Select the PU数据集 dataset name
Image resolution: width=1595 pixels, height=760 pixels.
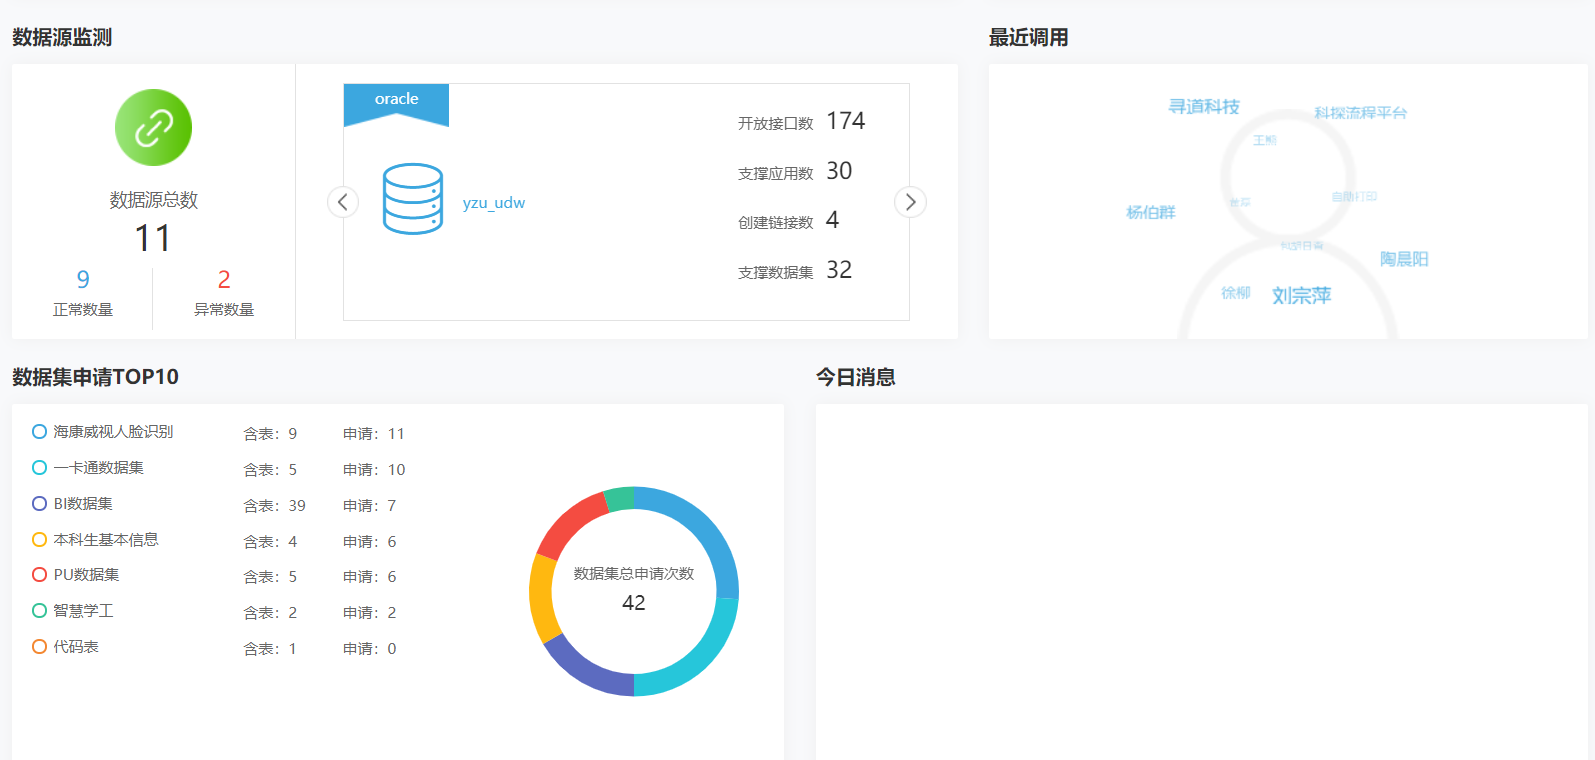coord(87,575)
